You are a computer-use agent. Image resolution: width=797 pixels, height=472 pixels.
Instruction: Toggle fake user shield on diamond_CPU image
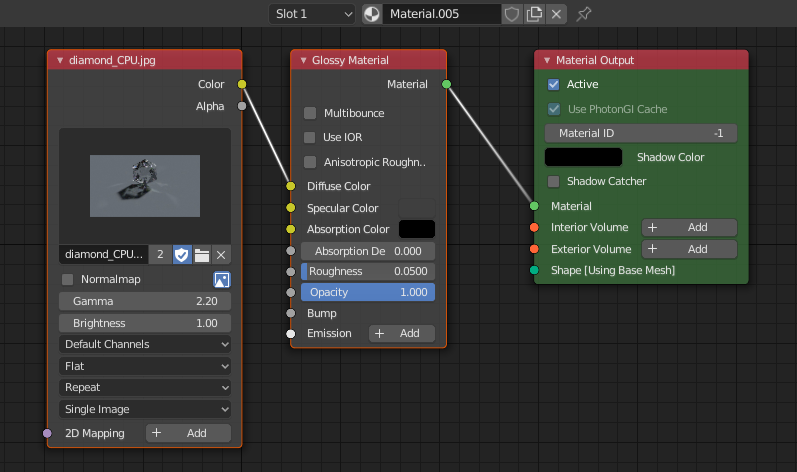pyautogui.click(x=181, y=255)
